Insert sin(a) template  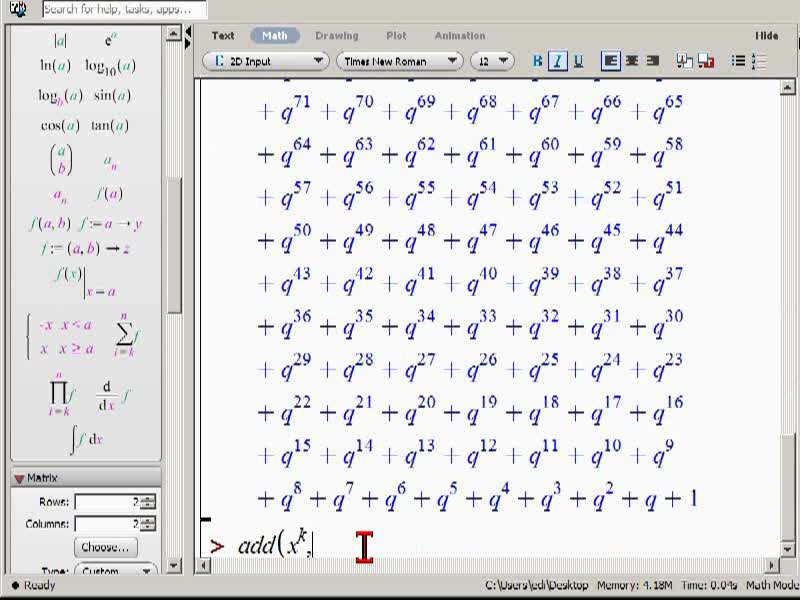click(112, 96)
